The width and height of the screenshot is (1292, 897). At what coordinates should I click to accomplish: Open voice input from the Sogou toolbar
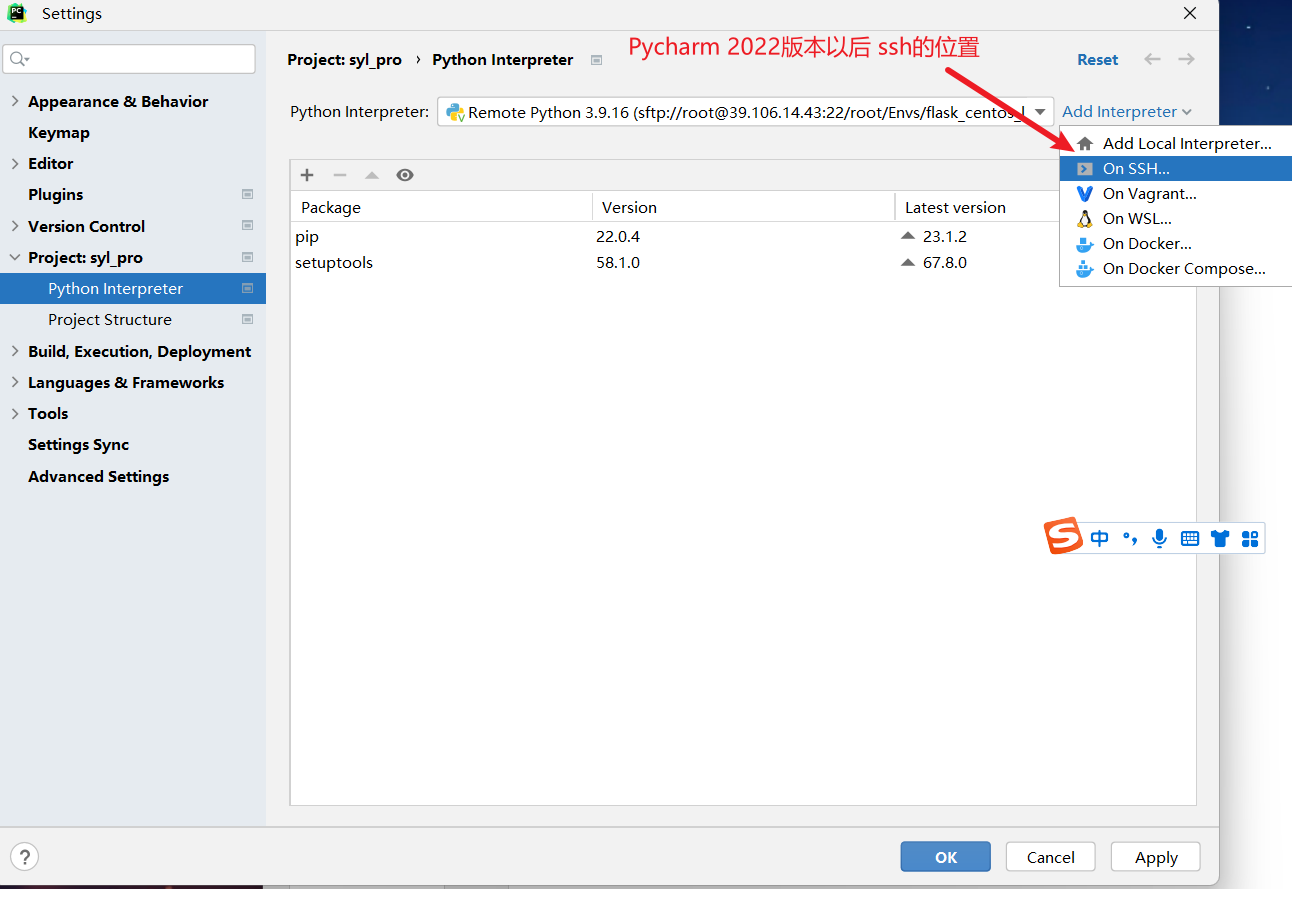click(x=1159, y=537)
